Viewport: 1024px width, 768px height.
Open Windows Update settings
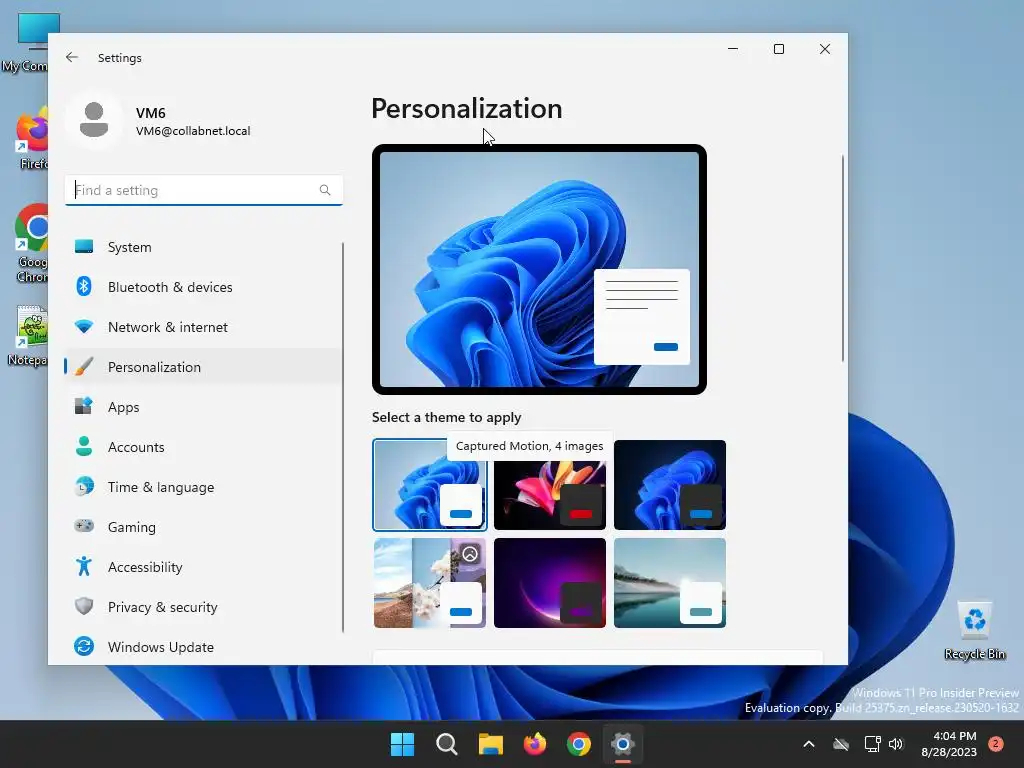pyautogui.click(x=203, y=647)
